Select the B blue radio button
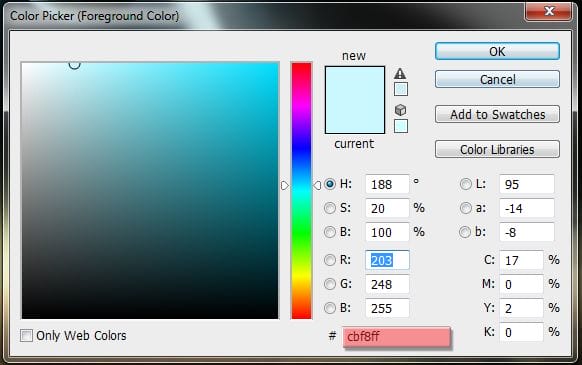Image resolution: width=582 pixels, height=365 pixels. (x=330, y=308)
